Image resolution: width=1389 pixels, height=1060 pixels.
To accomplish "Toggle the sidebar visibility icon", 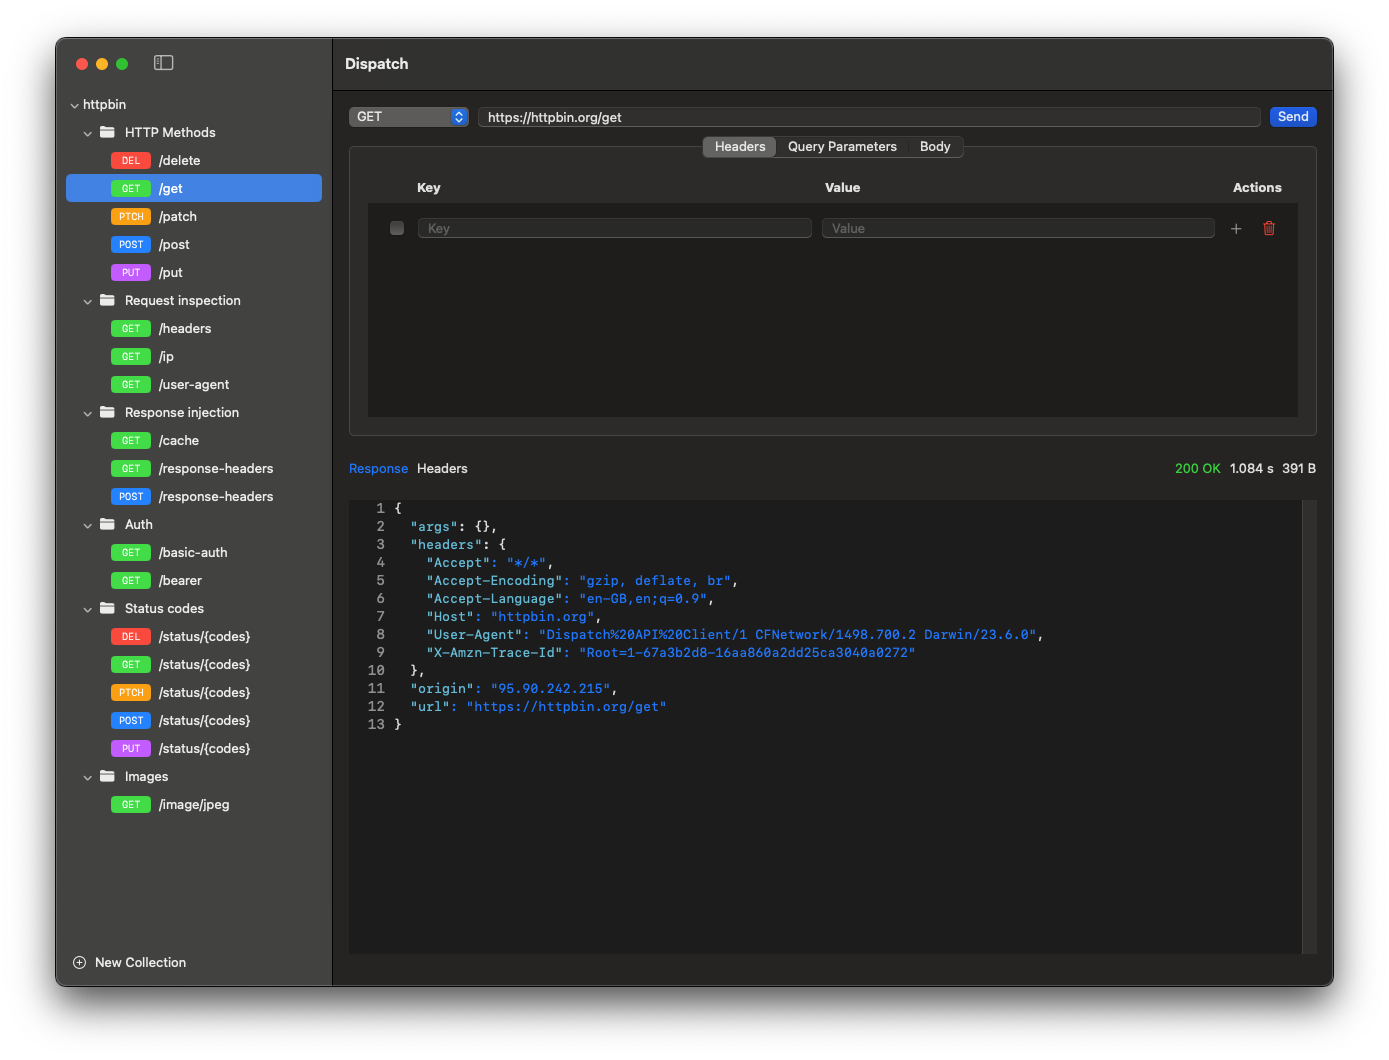I will tap(164, 63).
